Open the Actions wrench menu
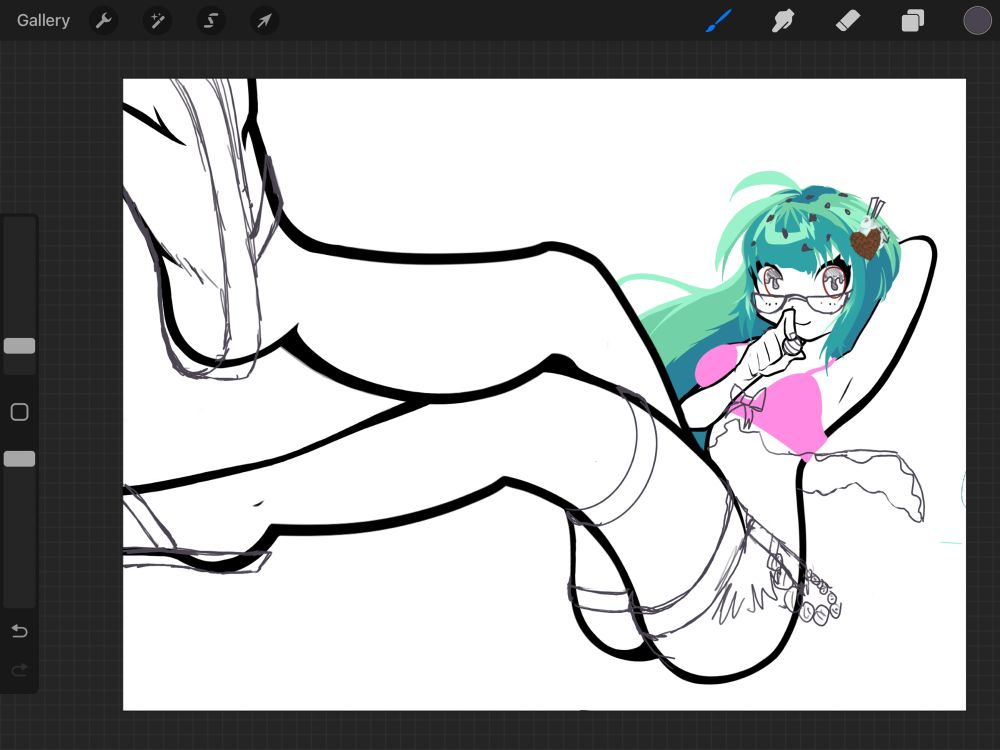The width and height of the screenshot is (1000, 750). point(103,21)
